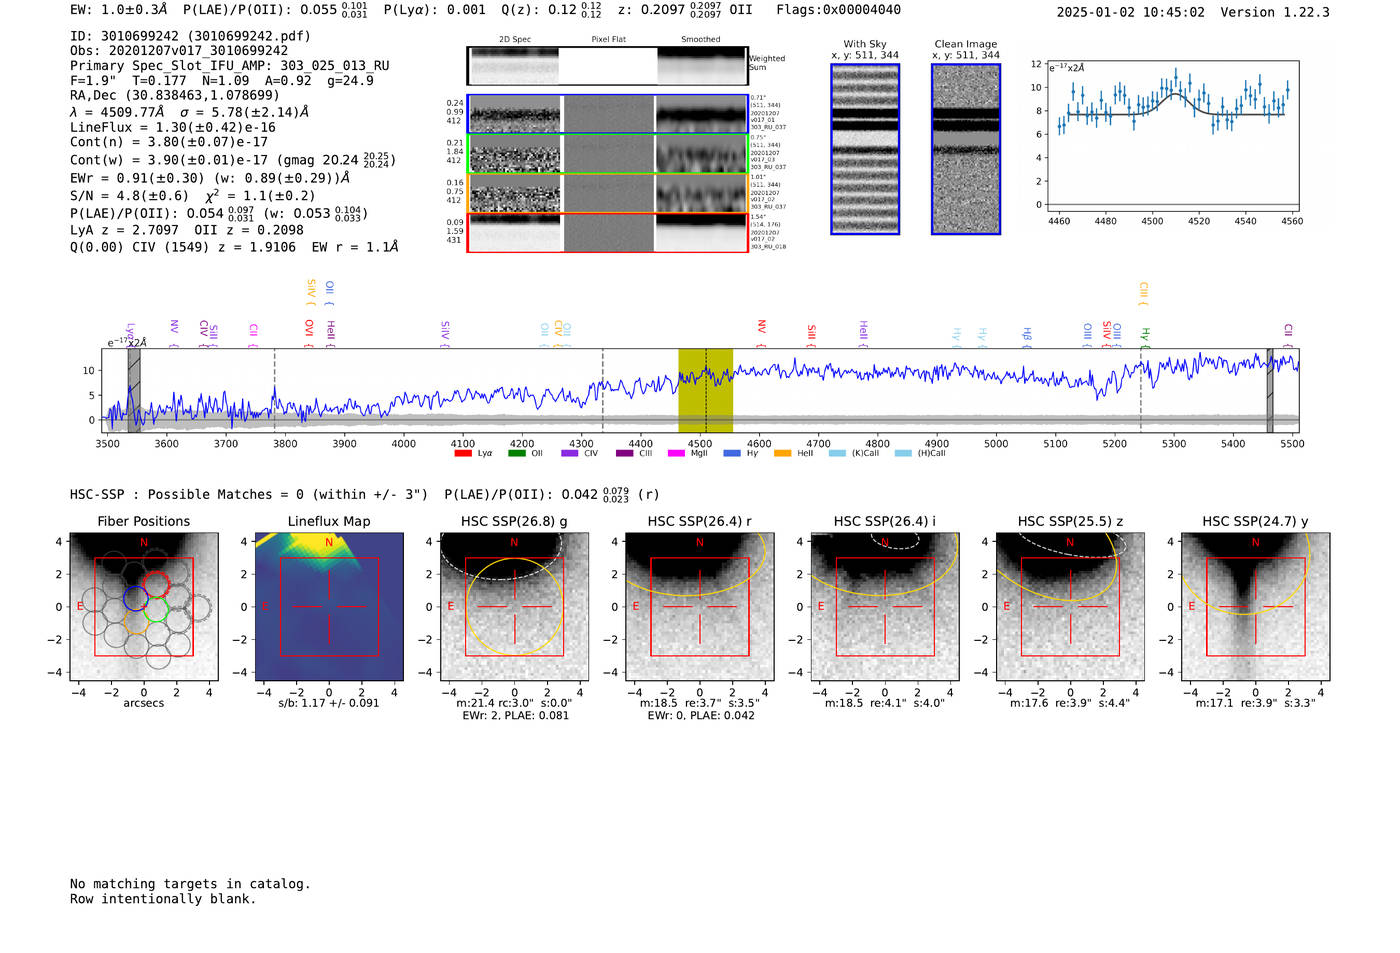
Task: Click the (H)CaII legend entry
Action: [x=920, y=453]
